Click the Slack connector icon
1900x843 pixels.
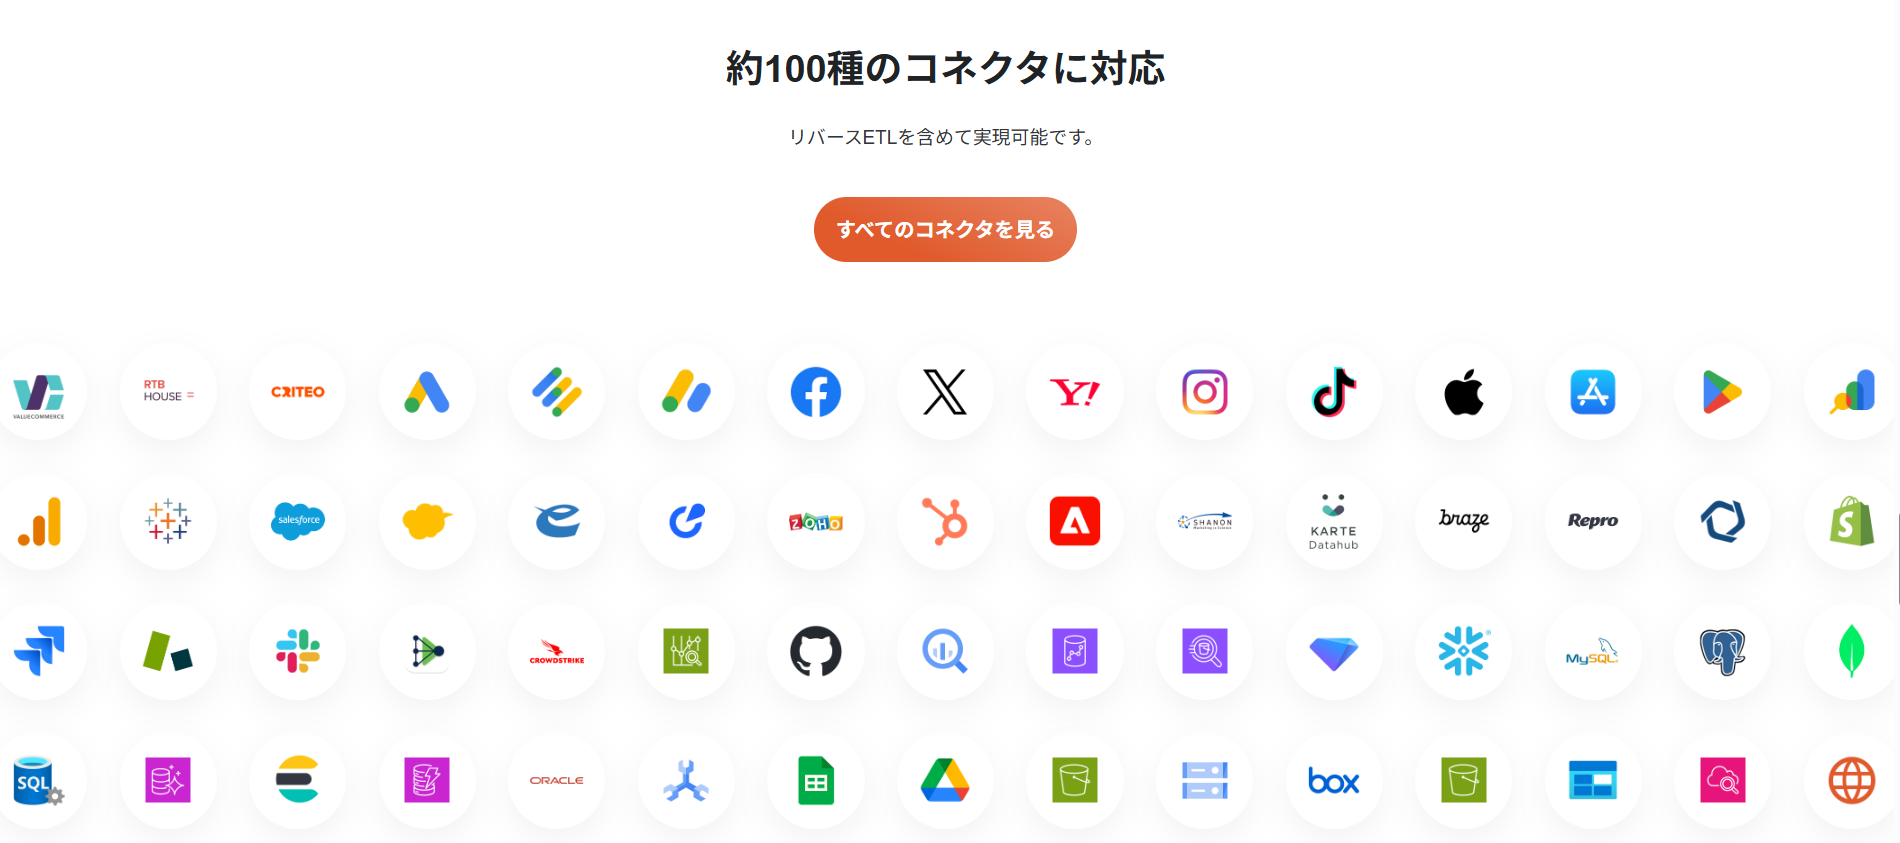pos(298,651)
